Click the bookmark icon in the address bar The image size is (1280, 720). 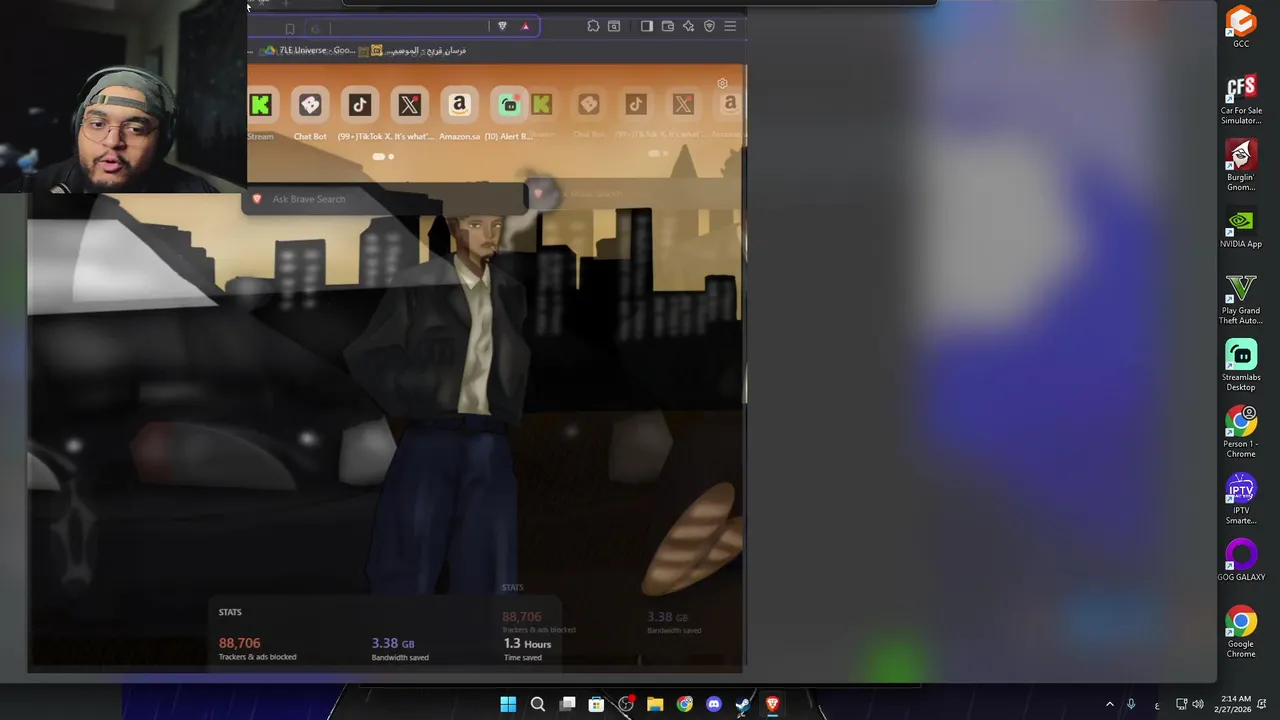(290, 28)
